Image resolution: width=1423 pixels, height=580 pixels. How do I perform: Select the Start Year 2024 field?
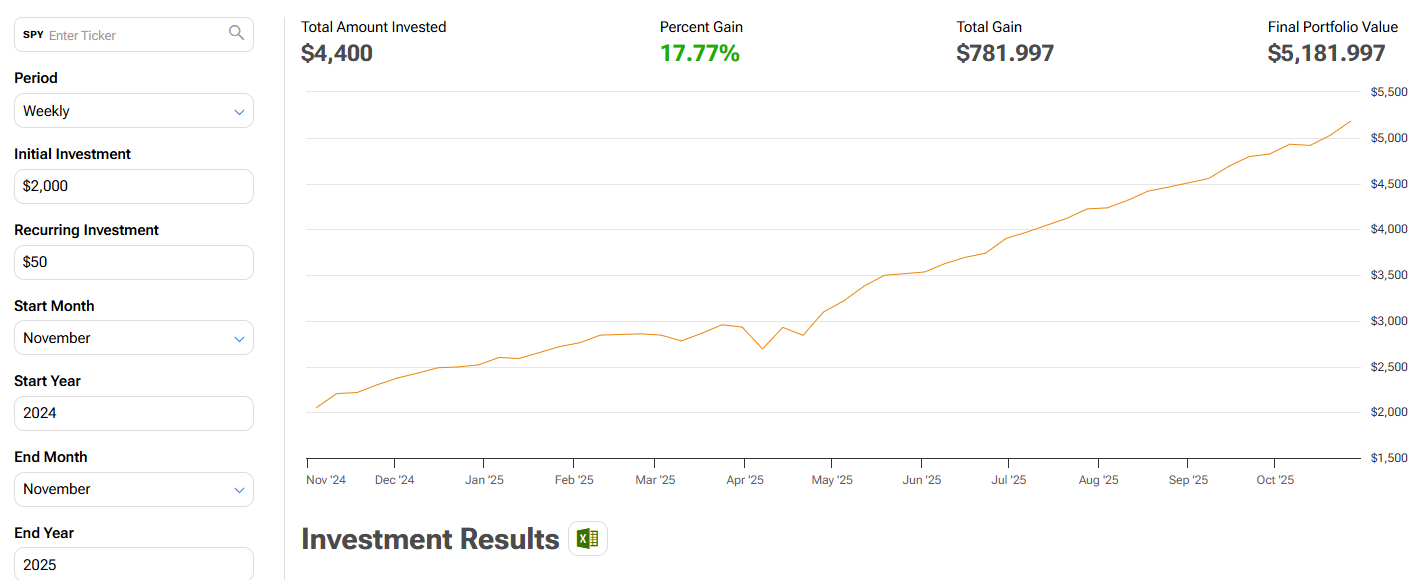134,413
